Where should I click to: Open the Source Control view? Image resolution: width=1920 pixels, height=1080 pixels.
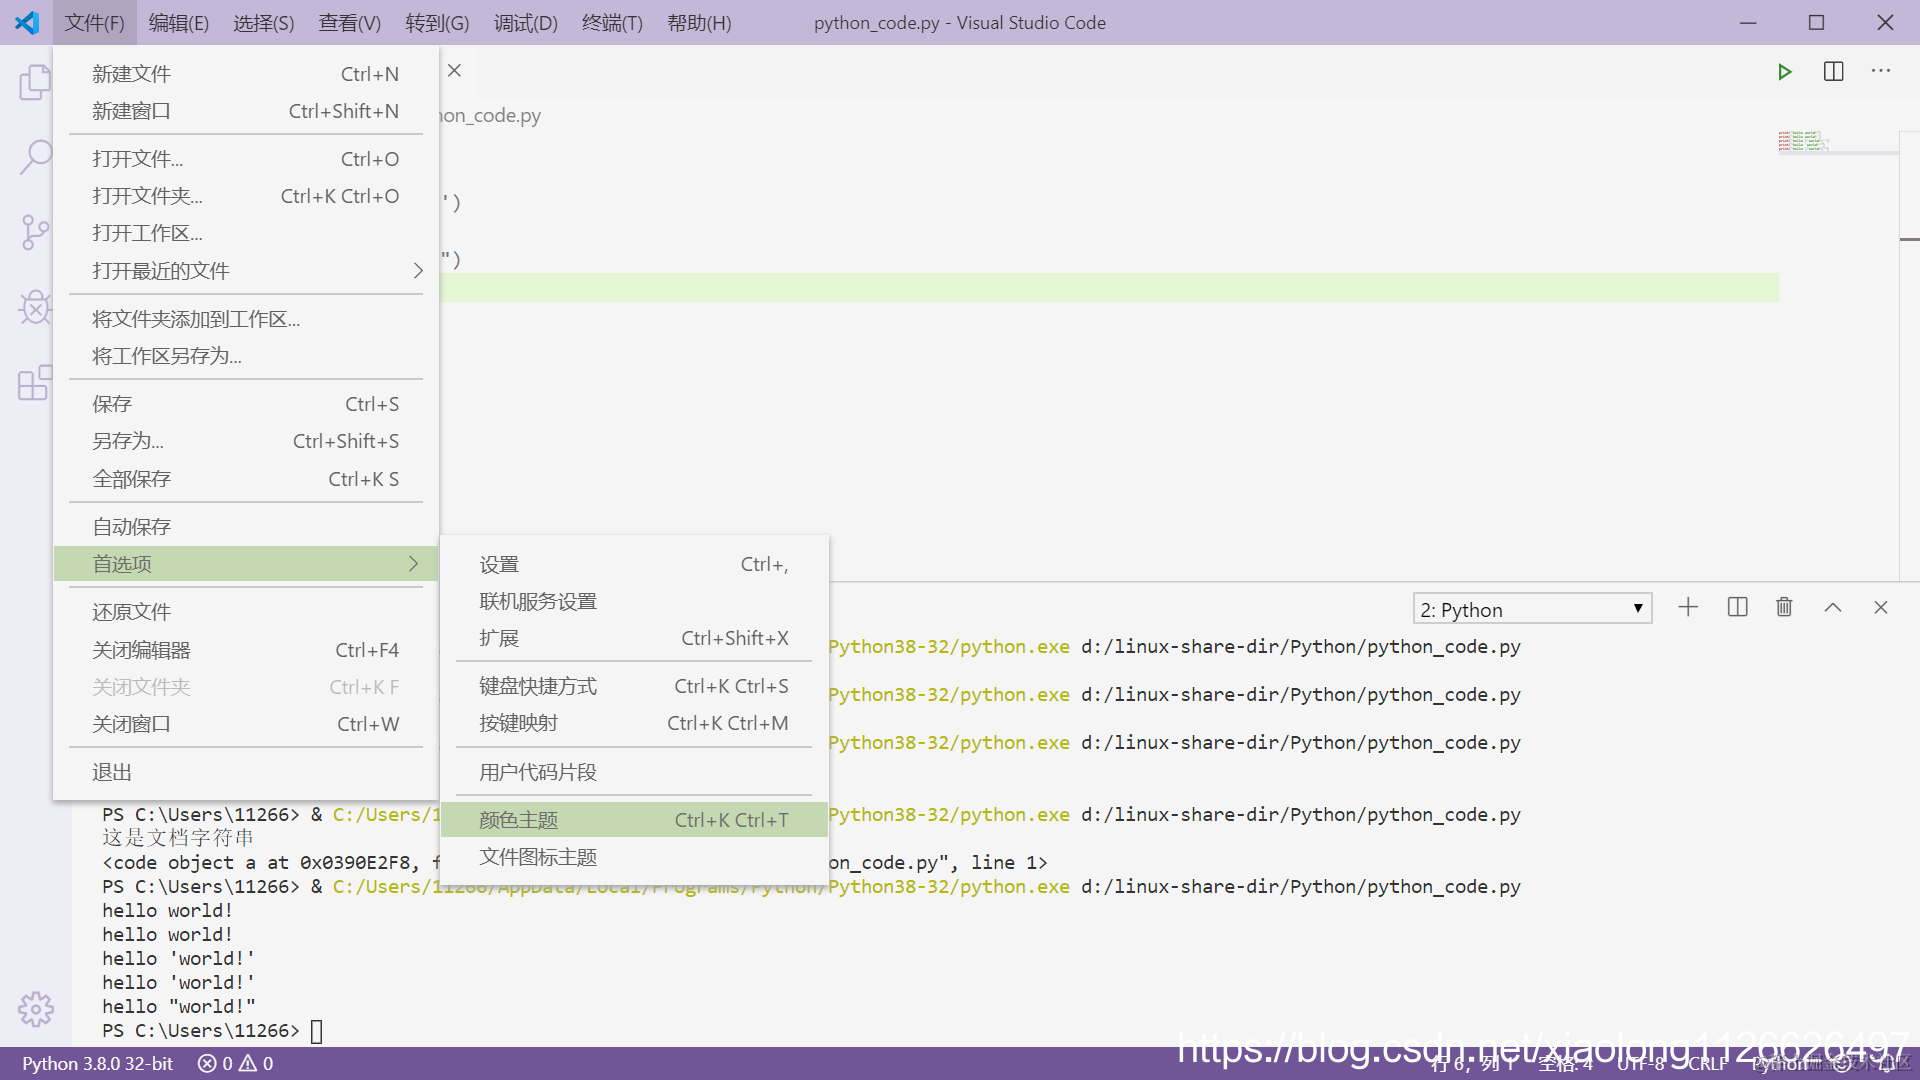35,232
